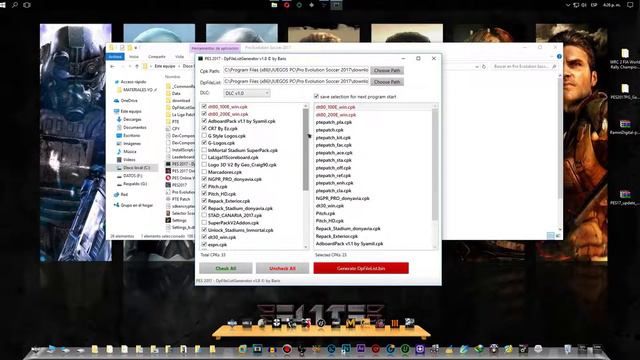Viewport: 640px width, 360px height.
Task: Click left CPK list scroll-down arrow
Action: tap(306, 247)
